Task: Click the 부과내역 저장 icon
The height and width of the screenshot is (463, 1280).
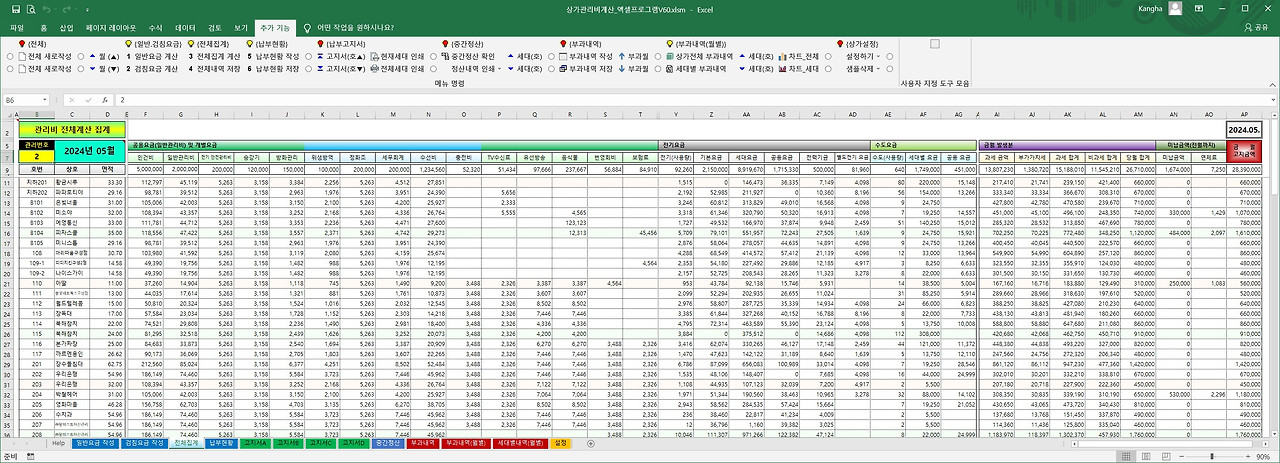Action: click(x=562, y=69)
